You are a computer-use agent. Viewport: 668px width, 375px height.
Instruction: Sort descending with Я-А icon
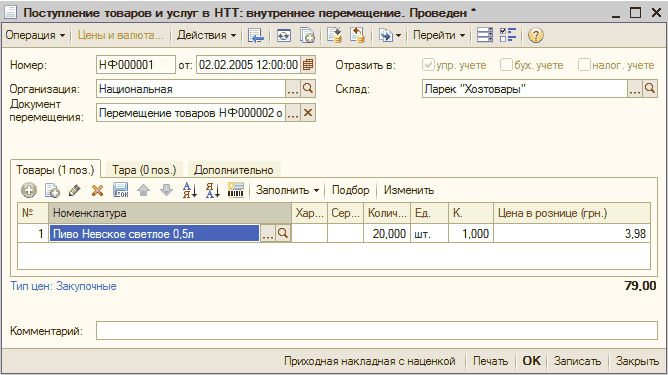coord(213,190)
